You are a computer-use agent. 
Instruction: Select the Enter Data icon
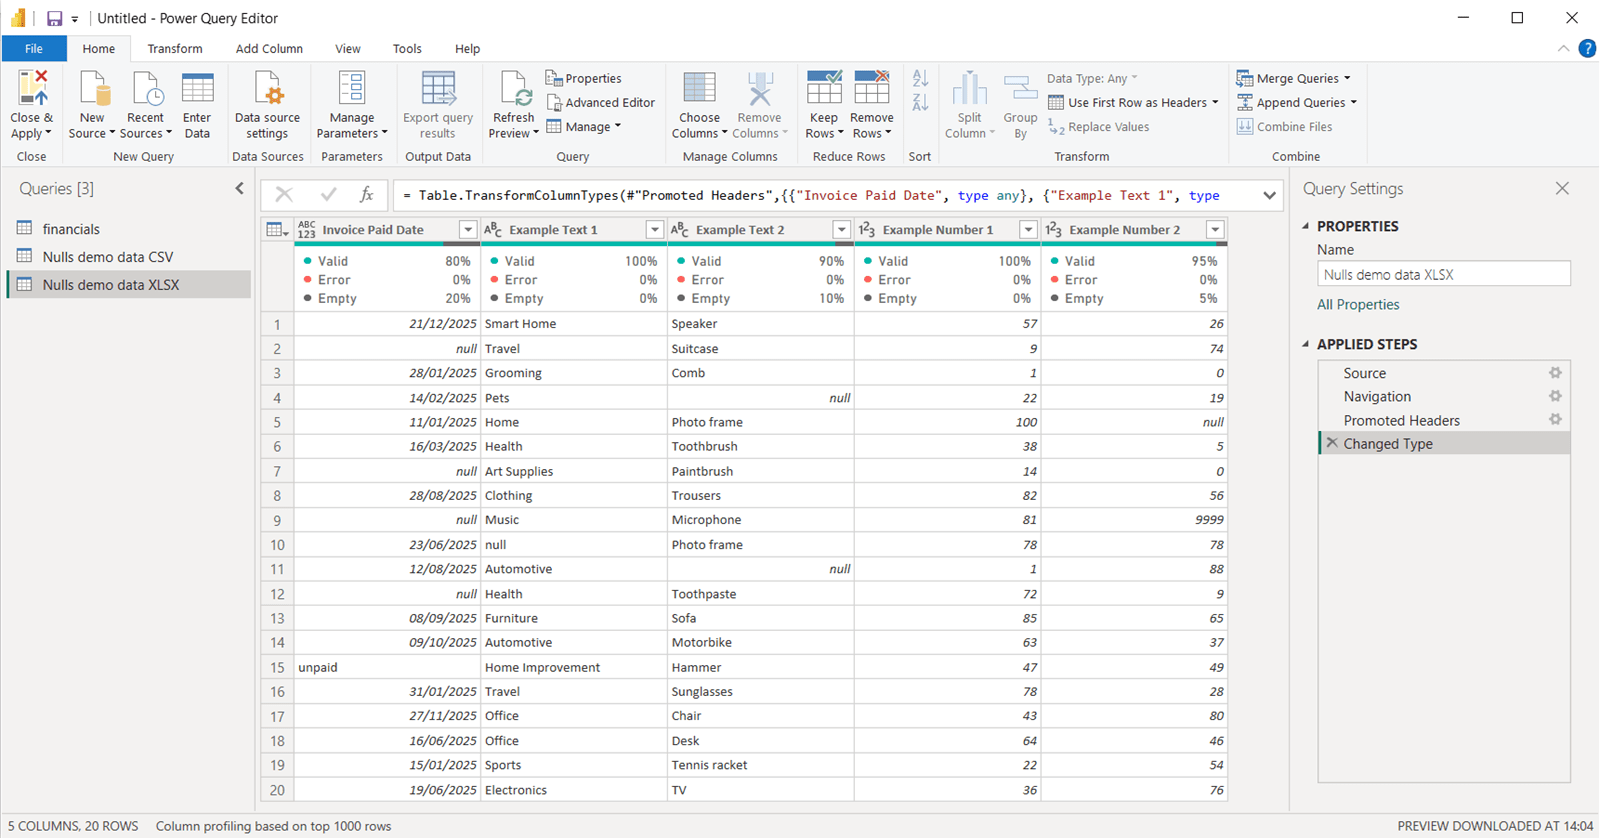pyautogui.click(x=197, y=89)
